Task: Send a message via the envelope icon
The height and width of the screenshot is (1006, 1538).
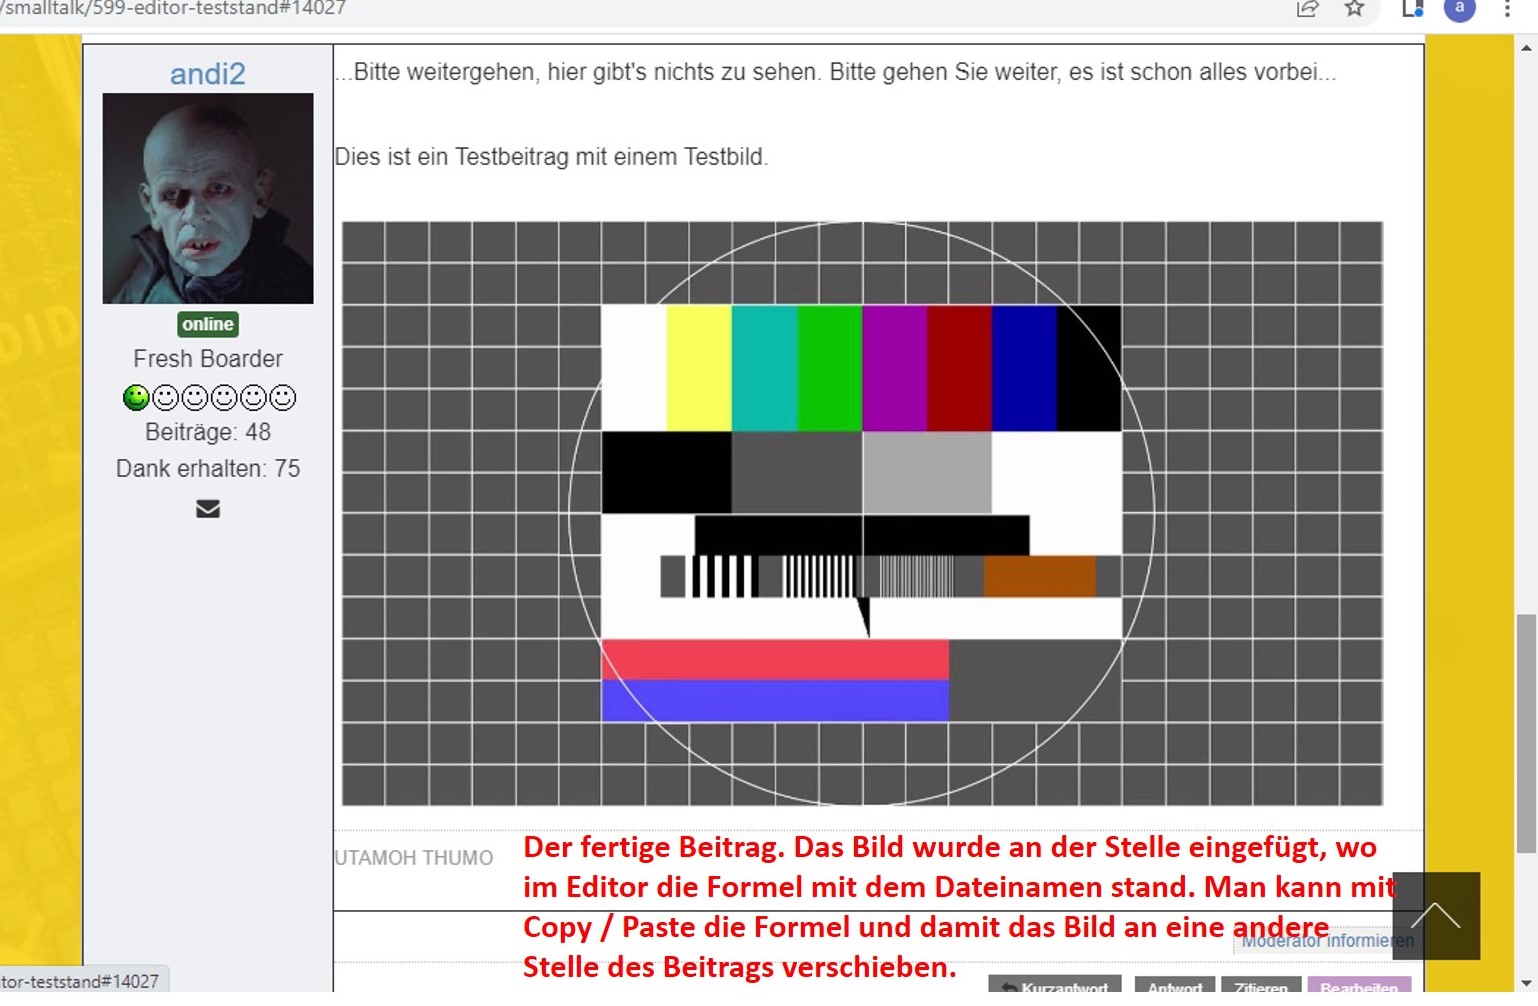Action: 208,509
